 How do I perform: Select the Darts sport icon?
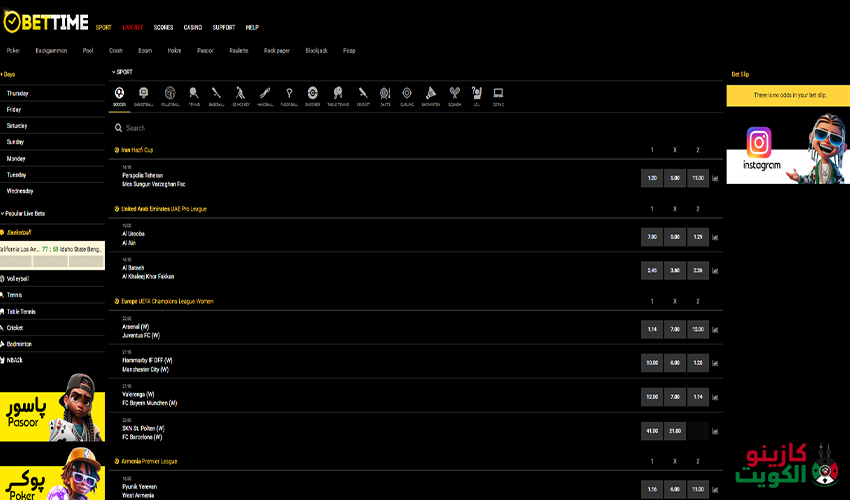click(386, 95)
